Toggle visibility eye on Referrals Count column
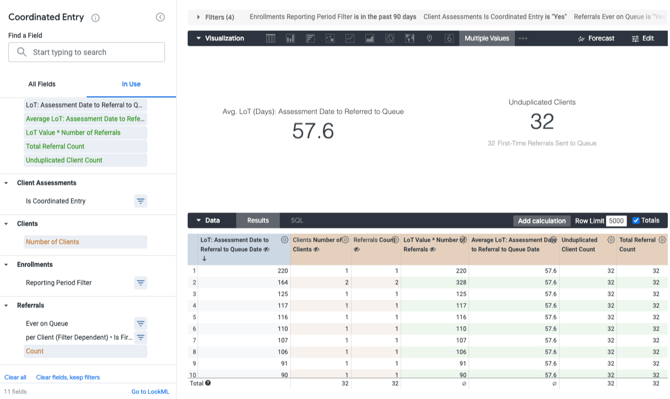 click(356, 249)
